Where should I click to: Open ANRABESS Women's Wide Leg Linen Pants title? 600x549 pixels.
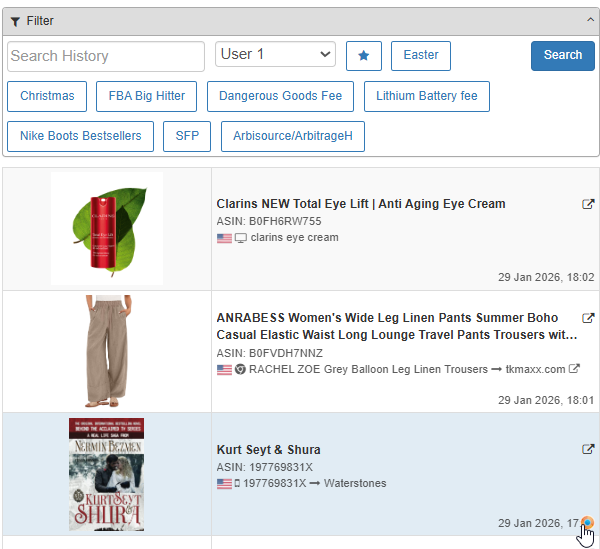pyautogui.click(x=397, y=326)
